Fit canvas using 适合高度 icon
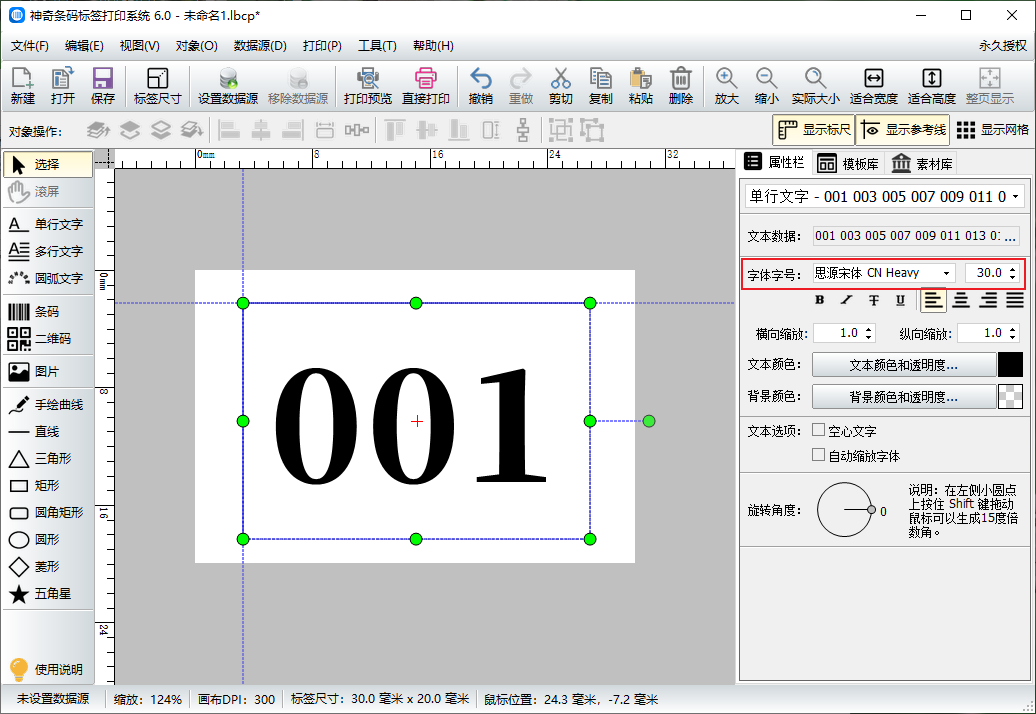1036x714 pixels. (x=932, y=86)
